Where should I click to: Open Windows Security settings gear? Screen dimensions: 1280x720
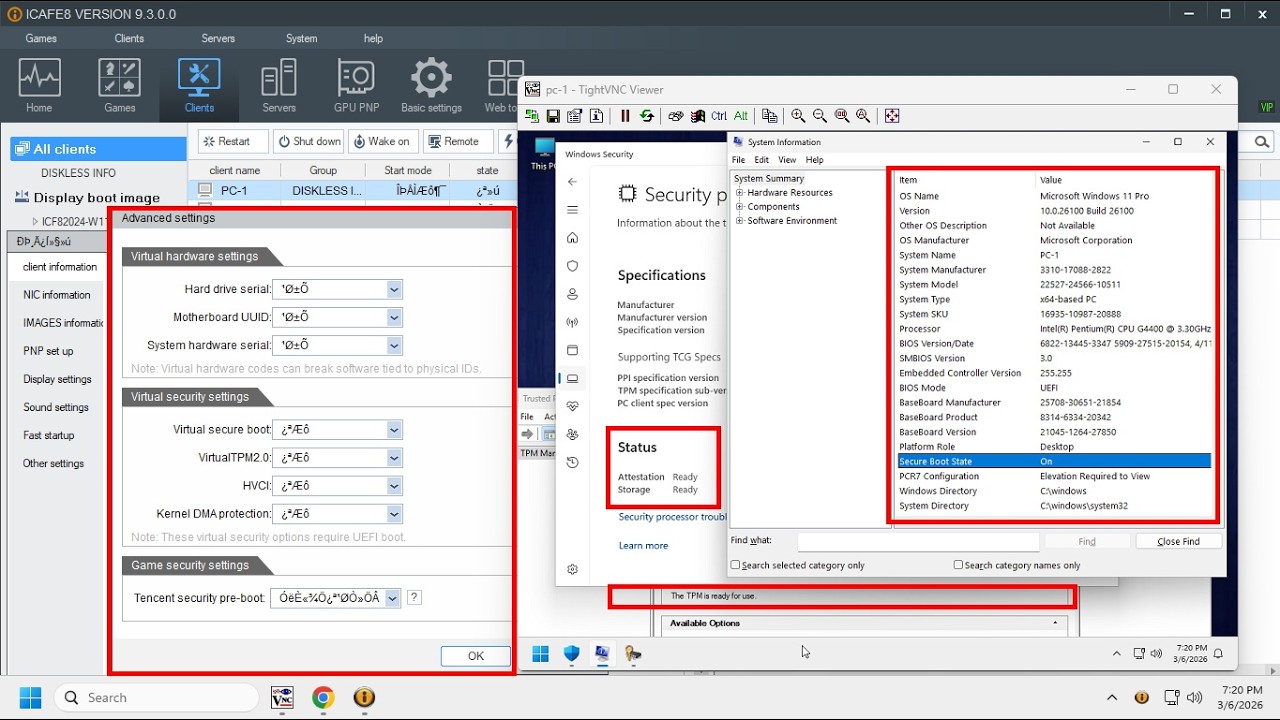(572, 569)
